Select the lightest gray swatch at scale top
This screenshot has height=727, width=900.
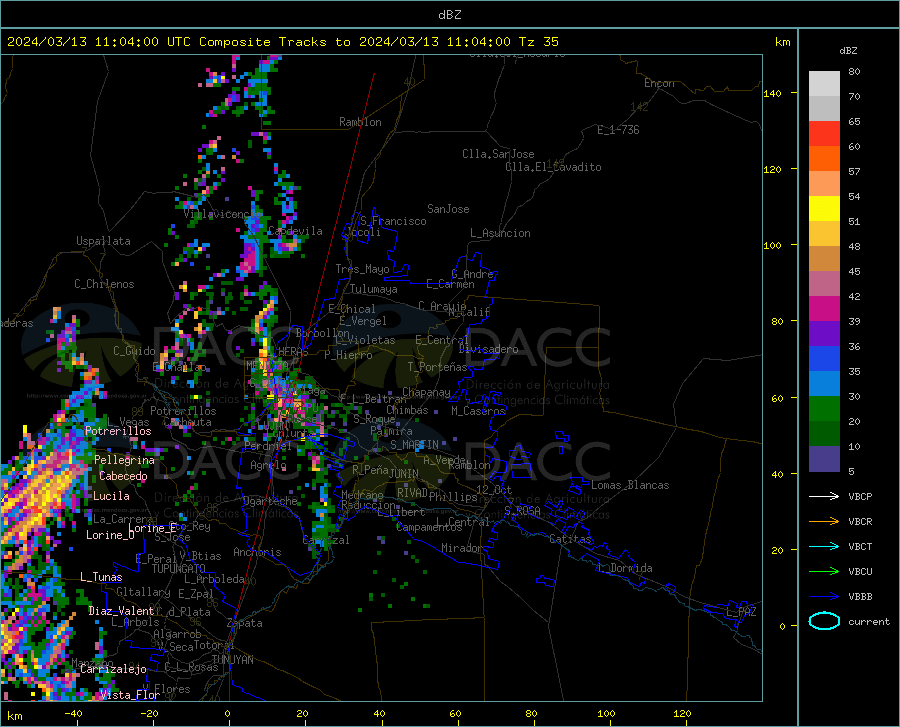coord(824,84)
